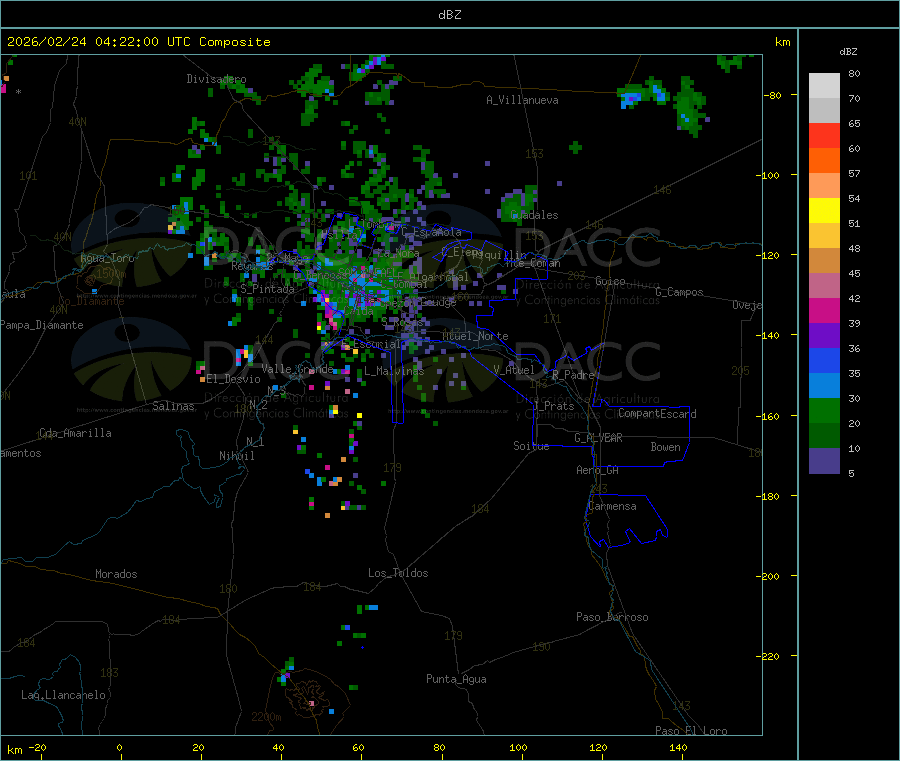900x761 pixels.
Task: Click the yellow 51 dBZ legend swatch
Action: [824, 211]
